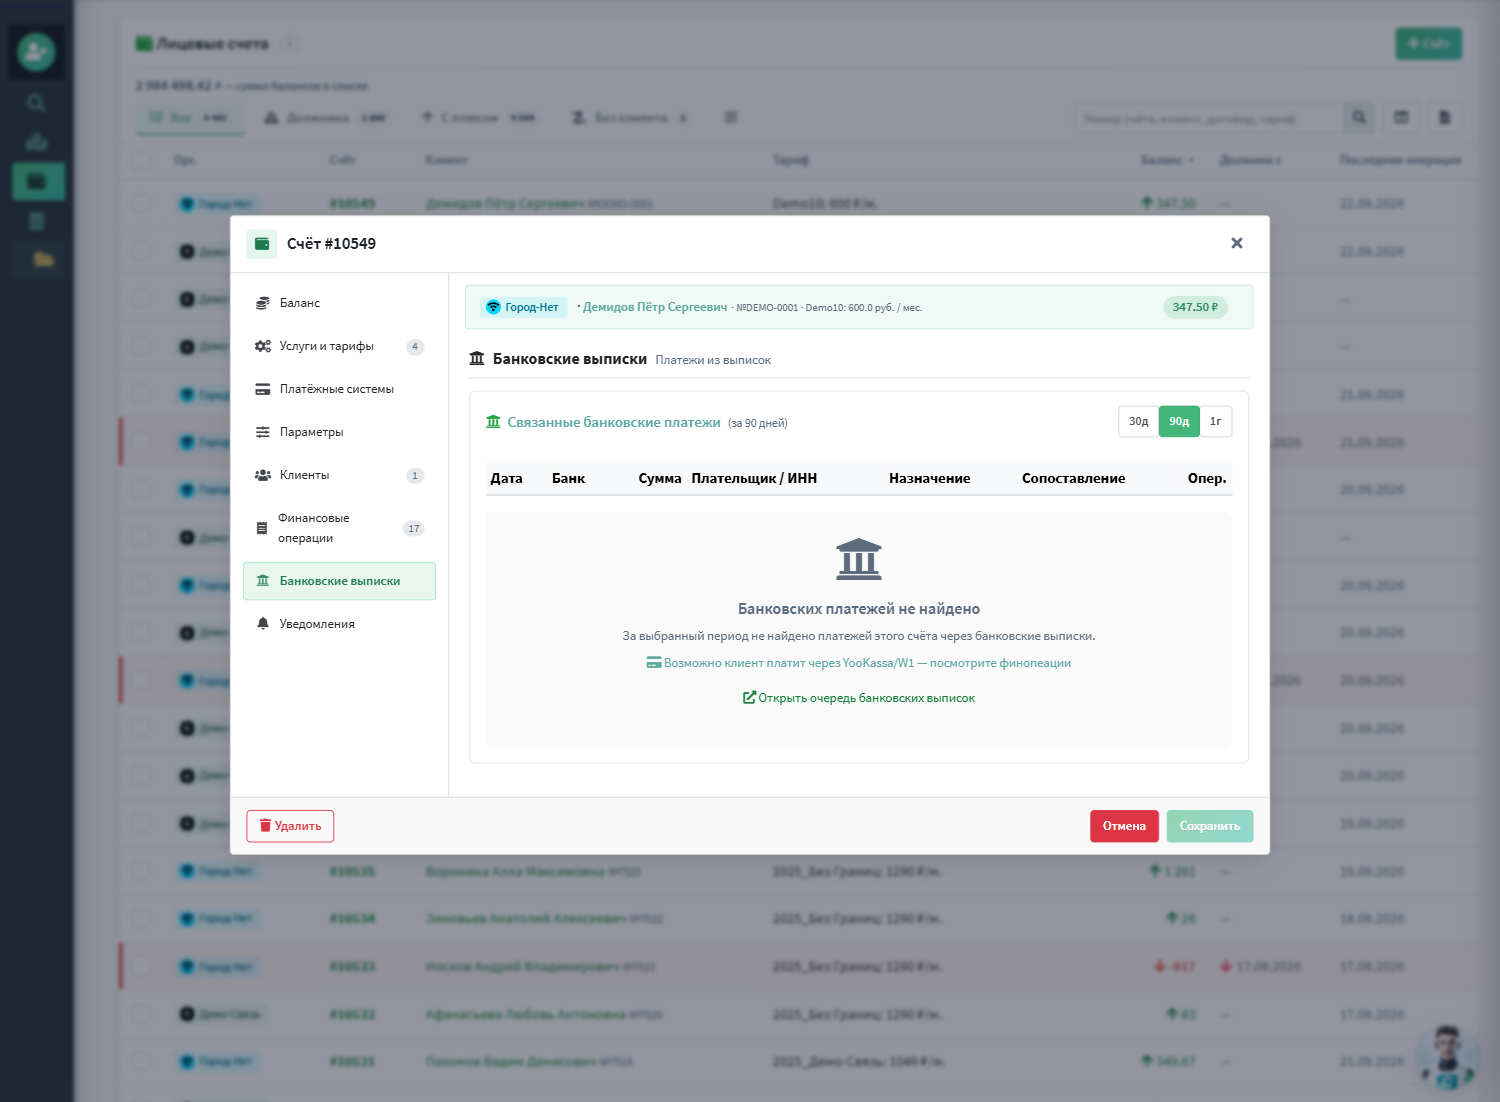Click the Сохранить button
The image size is (1500, 1102).
(x=1209, y=826)
